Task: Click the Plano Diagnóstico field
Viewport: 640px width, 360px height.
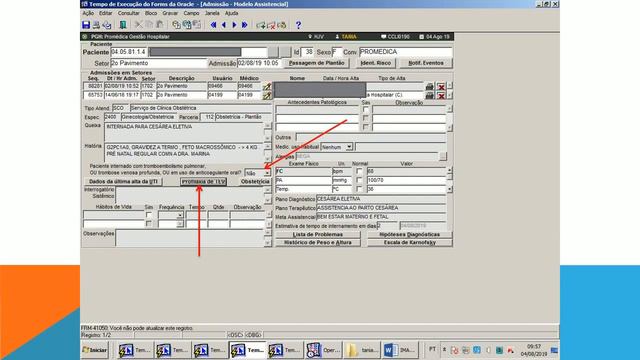Action: pyautogui.click(x=381, y=199)
